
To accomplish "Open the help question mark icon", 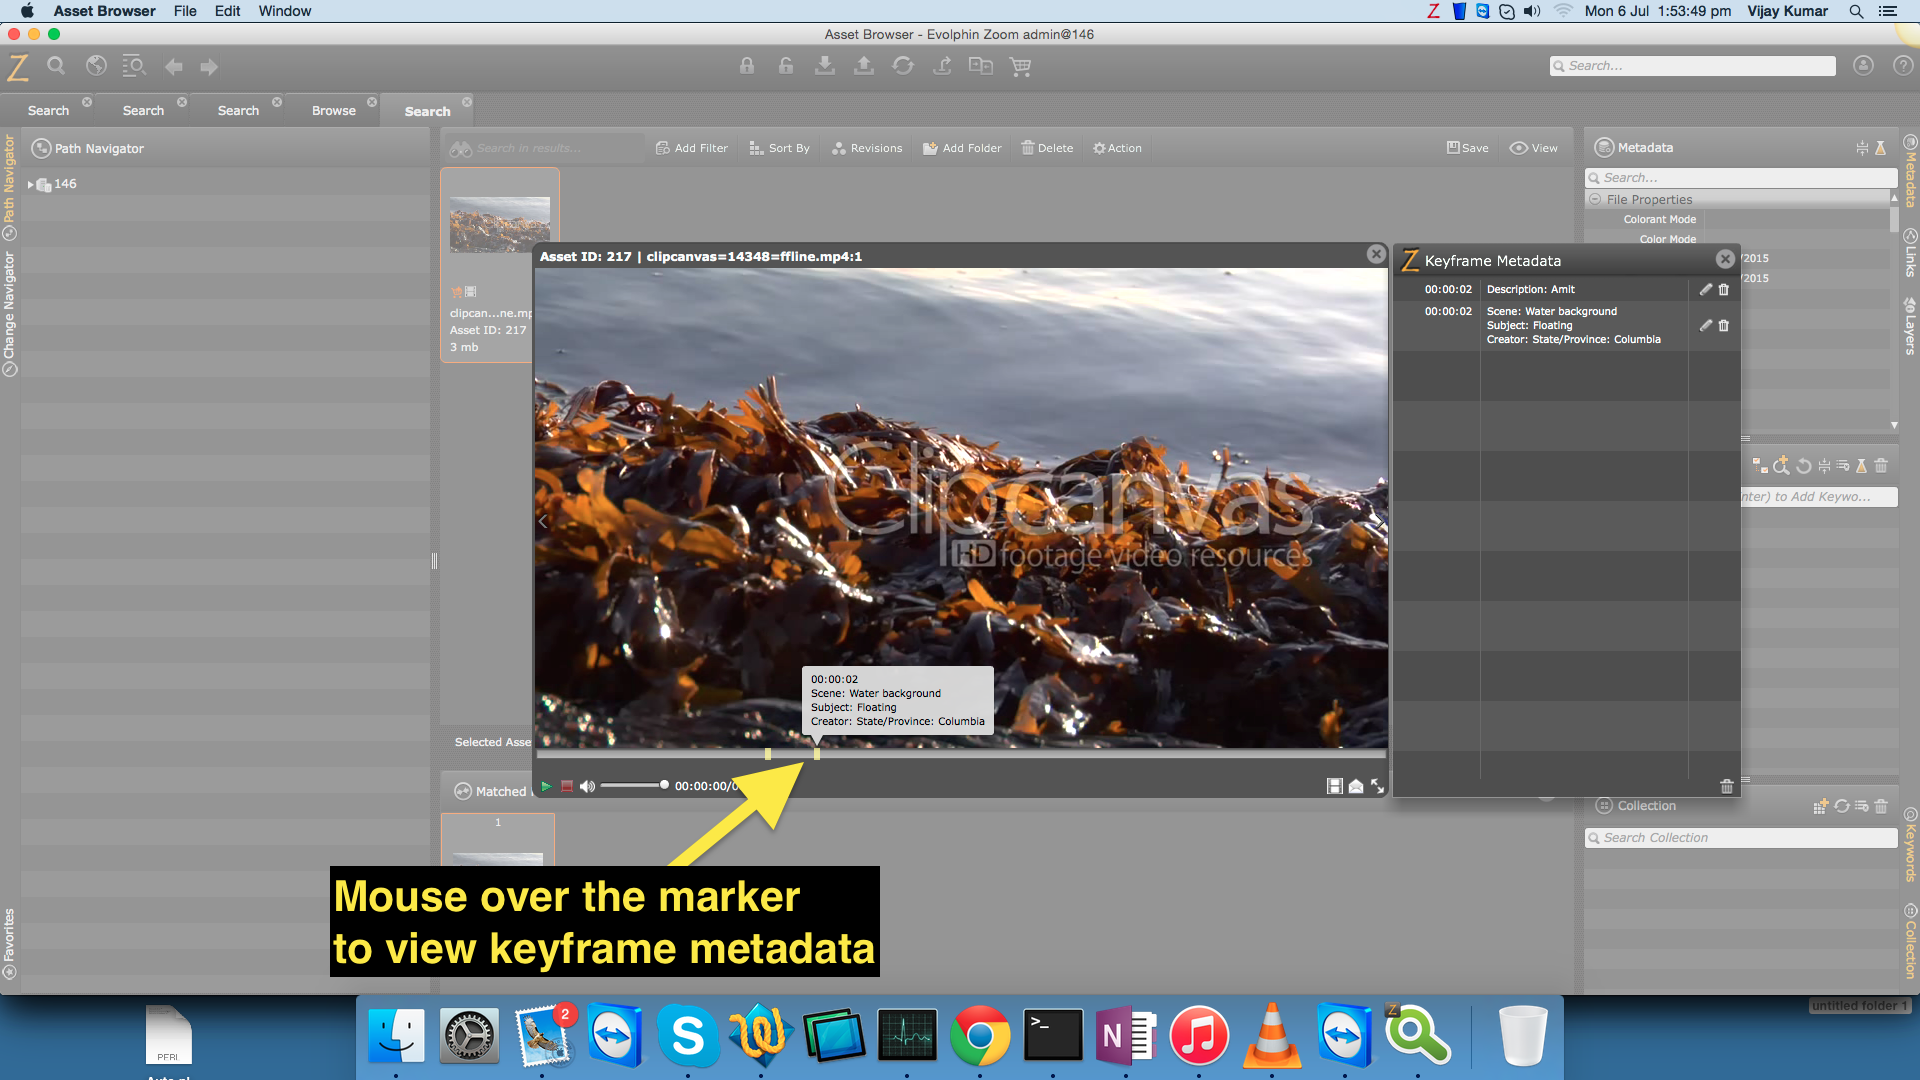I will pyautogui.click(x=1903, y=66).
